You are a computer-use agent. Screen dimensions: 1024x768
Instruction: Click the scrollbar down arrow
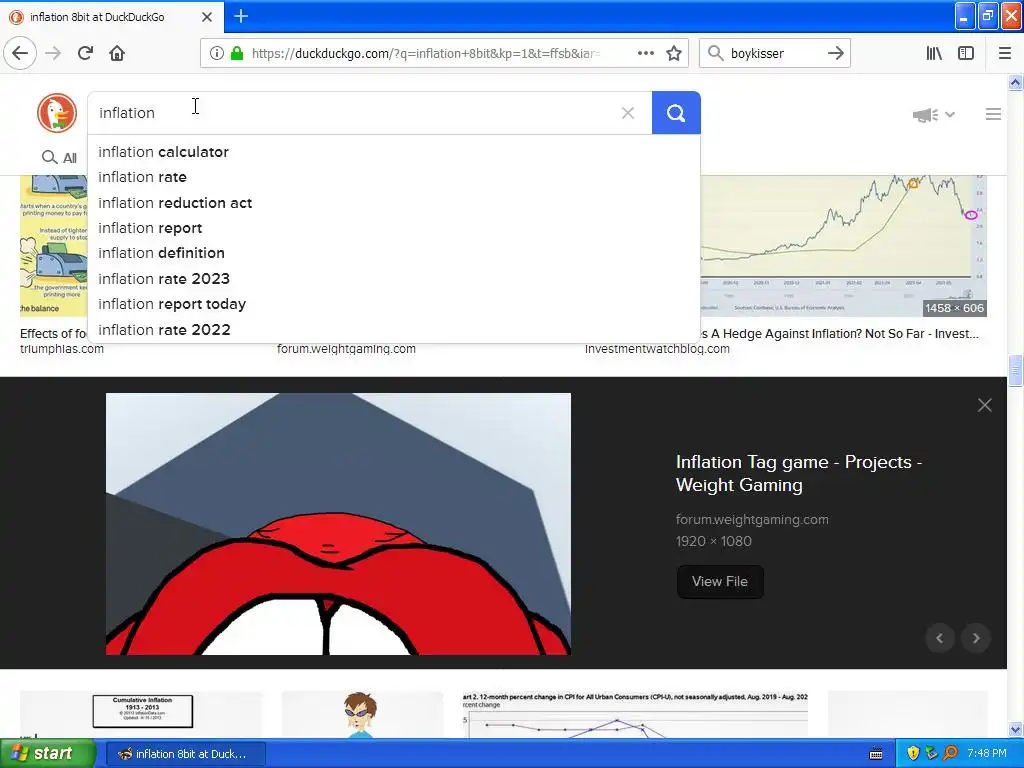(1015, 729)
